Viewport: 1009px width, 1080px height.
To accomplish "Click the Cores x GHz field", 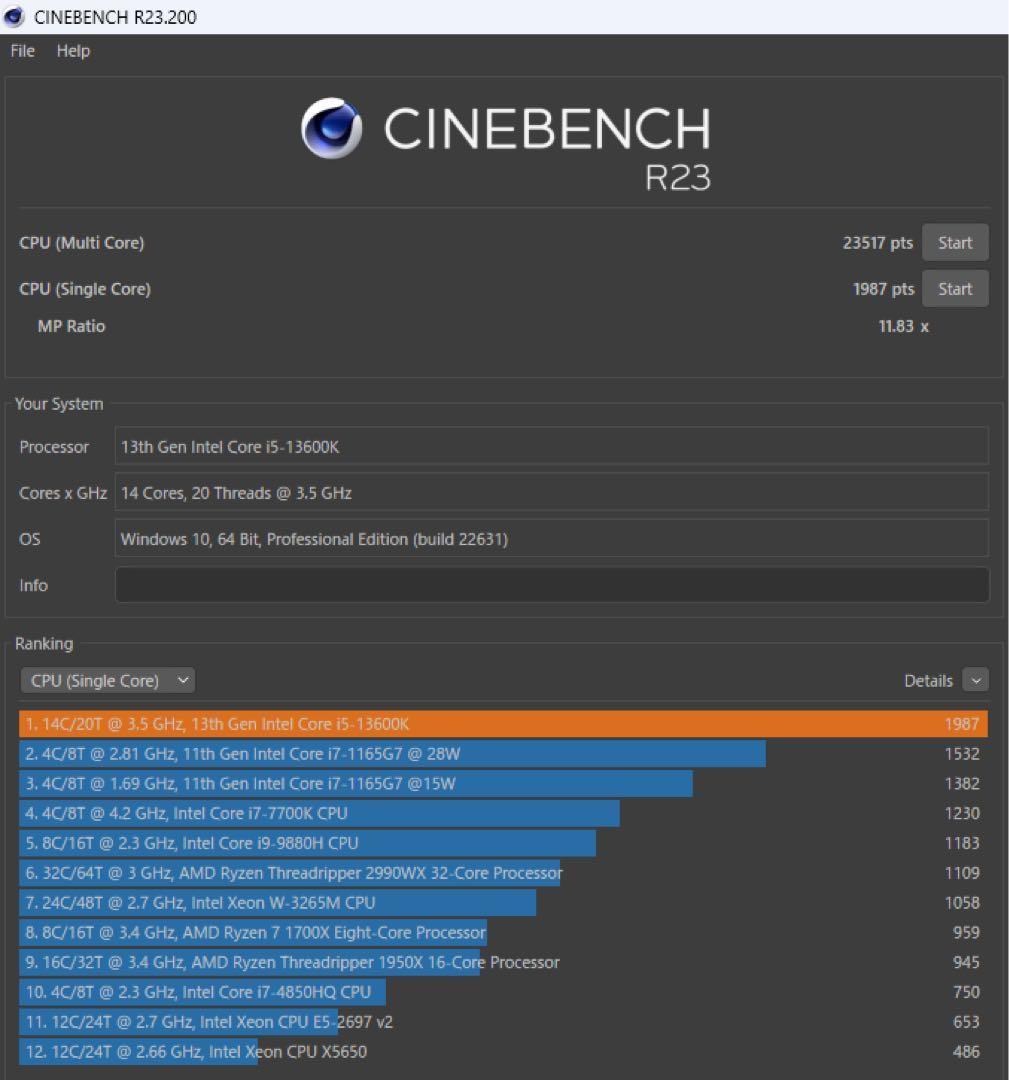I will 552,493.
